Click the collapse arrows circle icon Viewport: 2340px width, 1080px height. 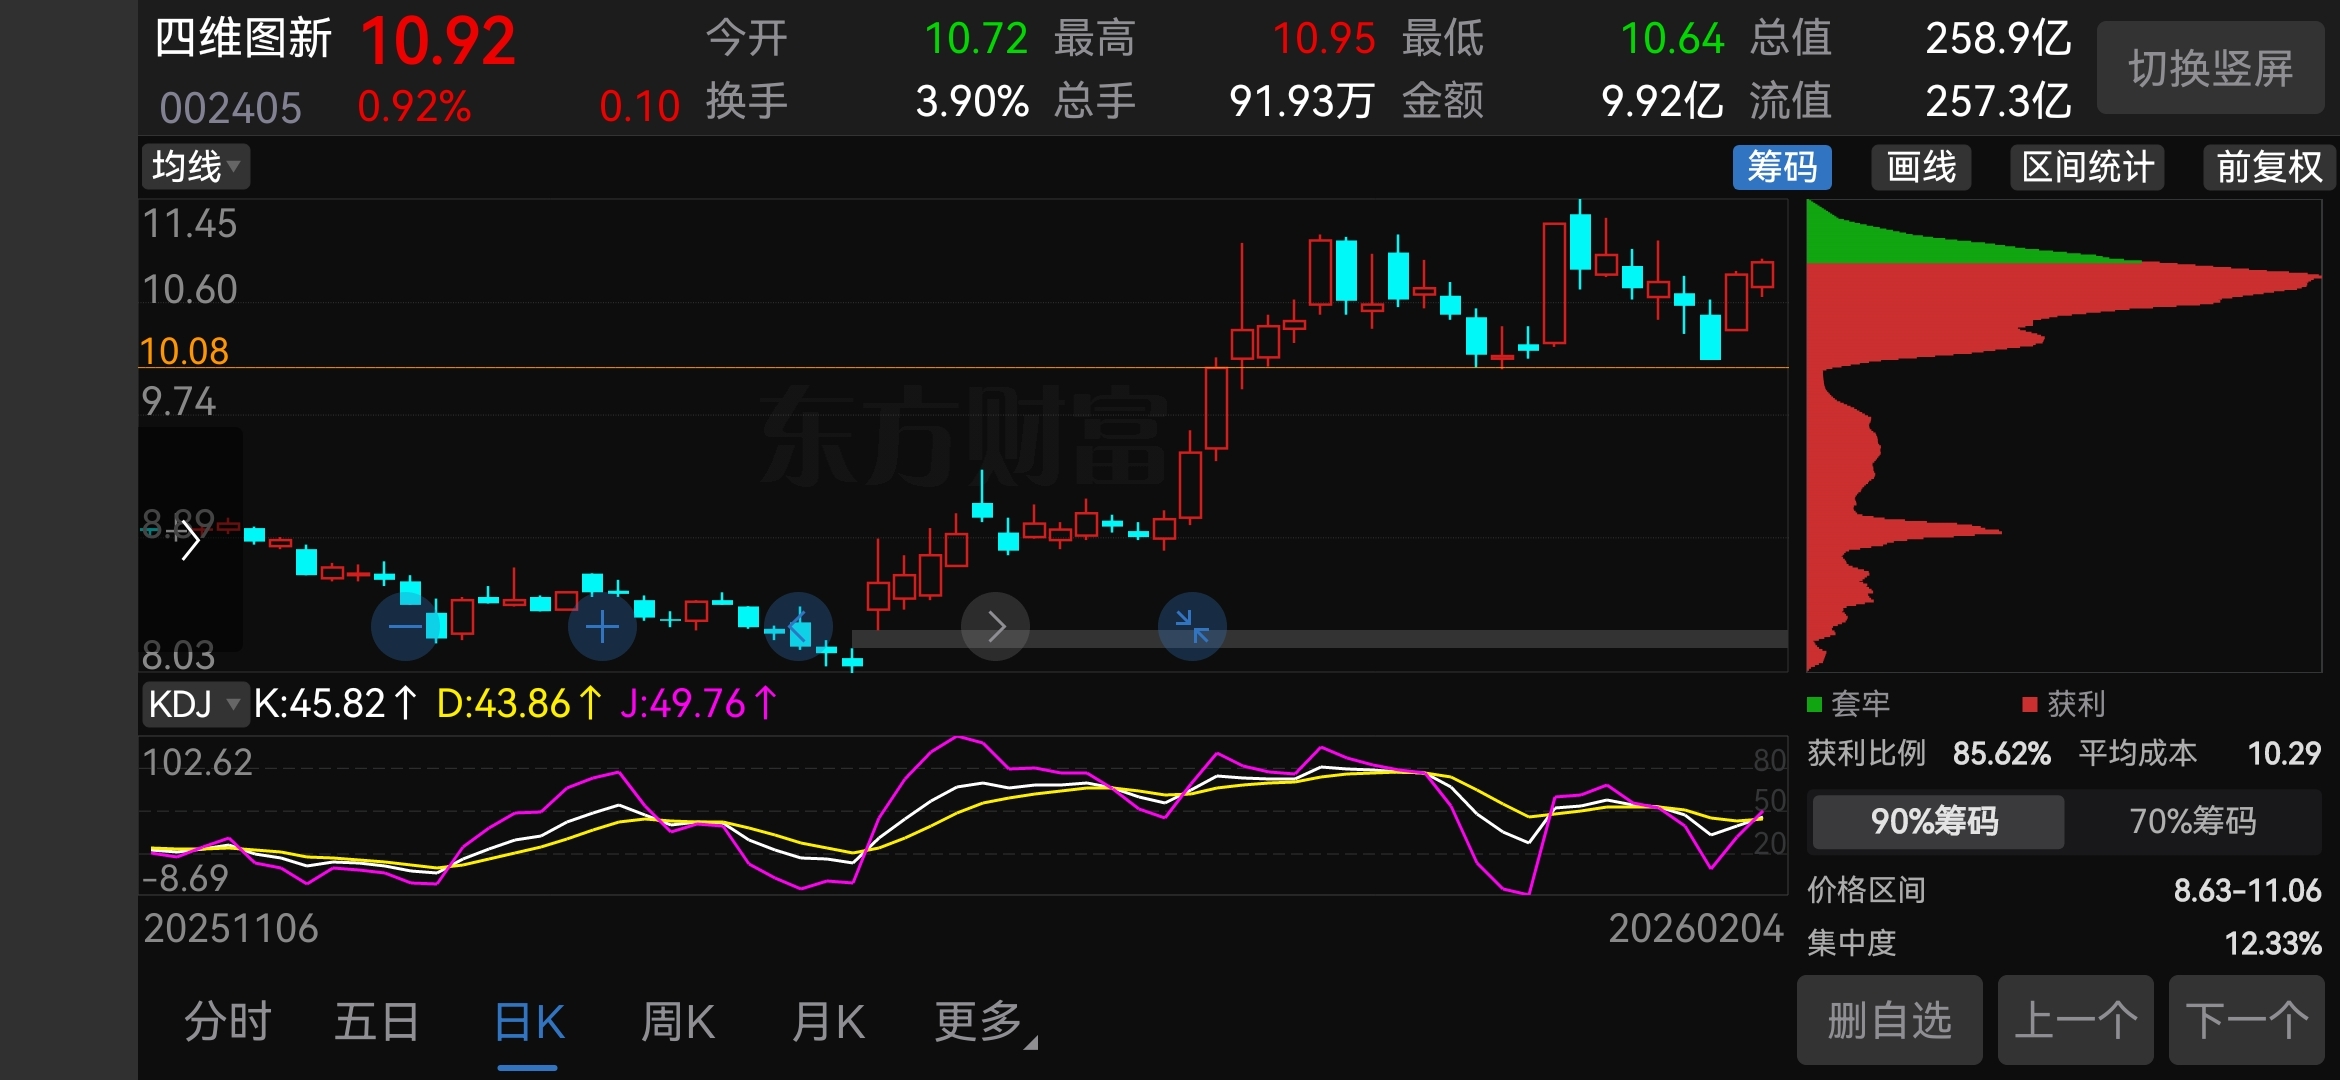coord(1191,627)
